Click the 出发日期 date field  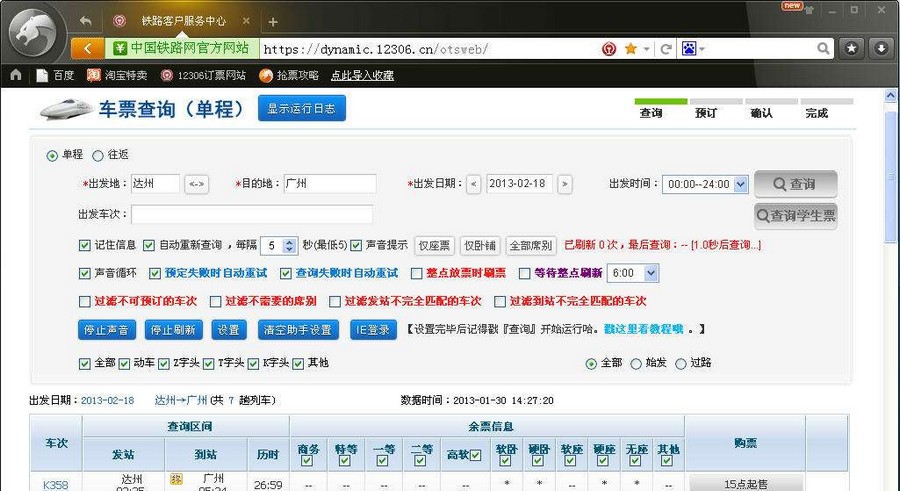(519, 184)
